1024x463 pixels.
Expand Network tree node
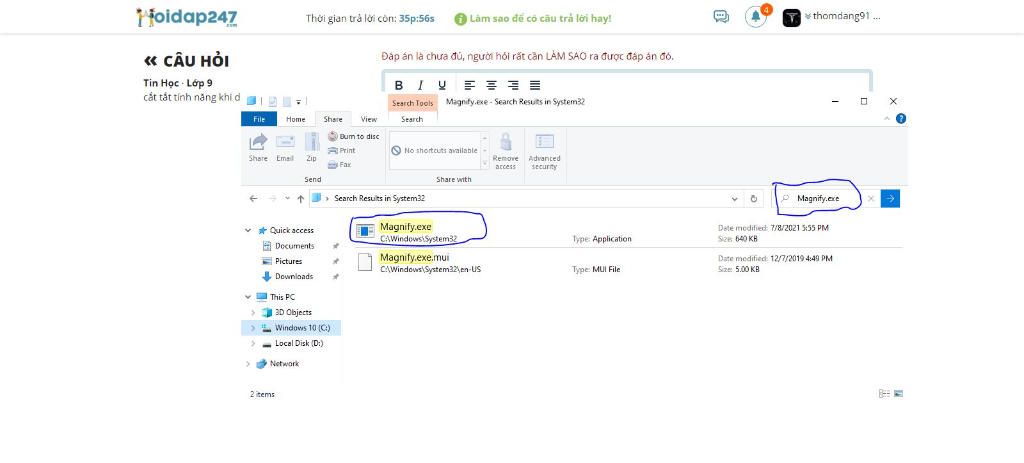pos(248,364)
